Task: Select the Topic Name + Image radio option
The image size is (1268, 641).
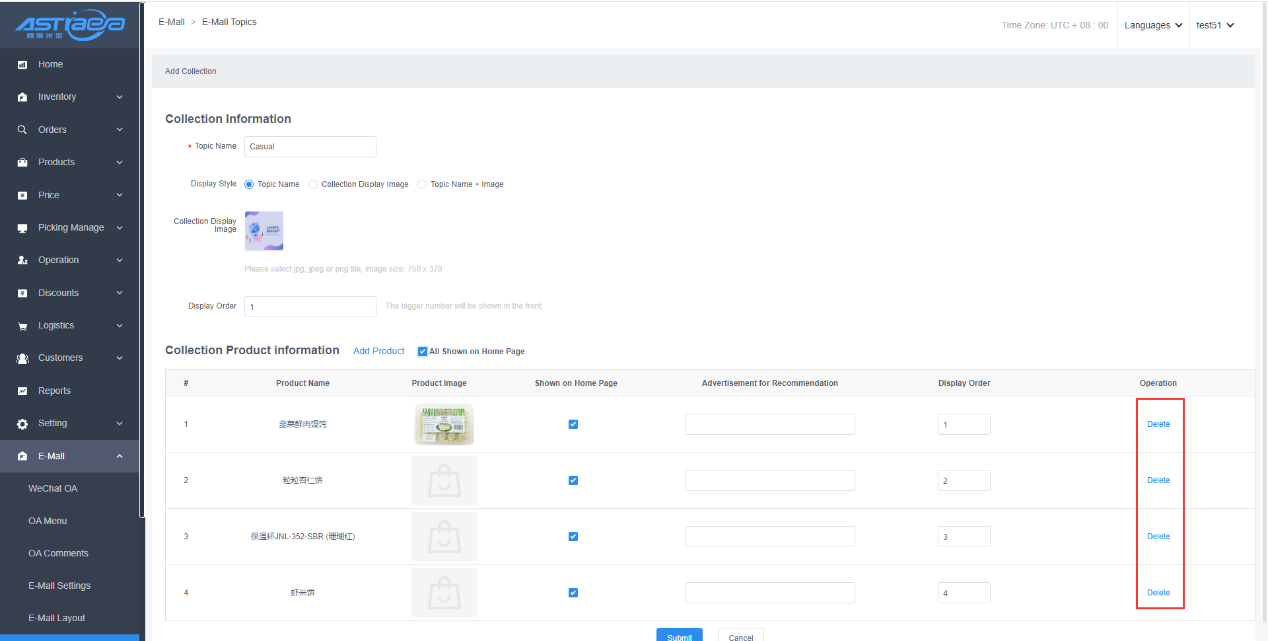Action: click(422, 184)
